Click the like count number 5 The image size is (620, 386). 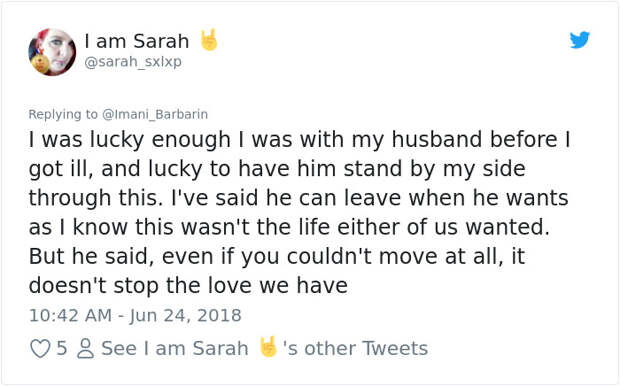click(x=61, y=348)
